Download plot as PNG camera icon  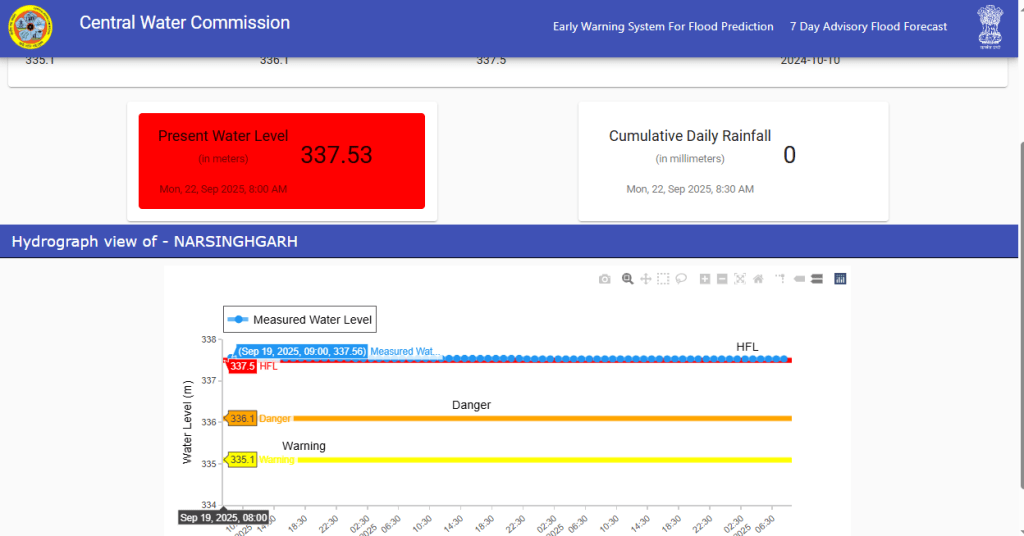pyautogui.click(x=604, y=279)
